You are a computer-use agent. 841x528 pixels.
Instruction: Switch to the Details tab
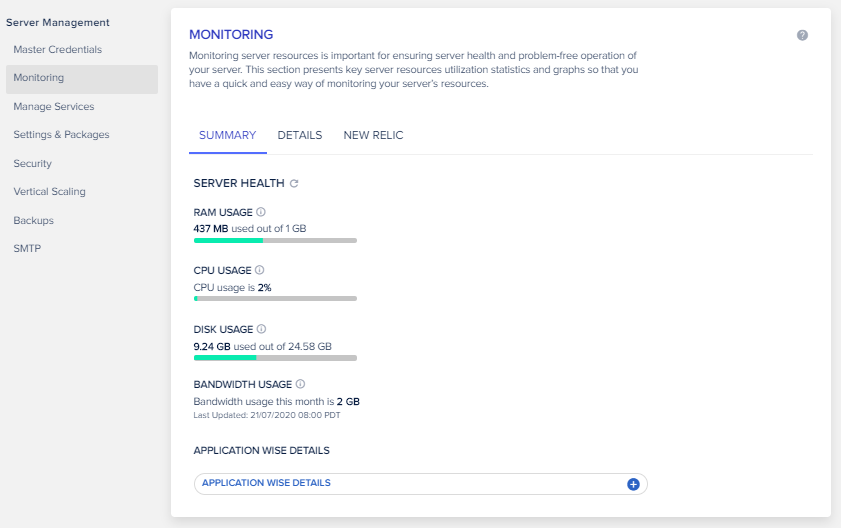tap(300, 135)
